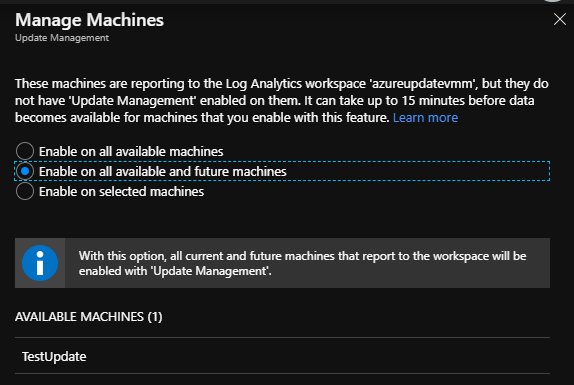This screenshot has height=385, width=574.
Task: Choose Enable on selected machines radio button
Action: 25,191
